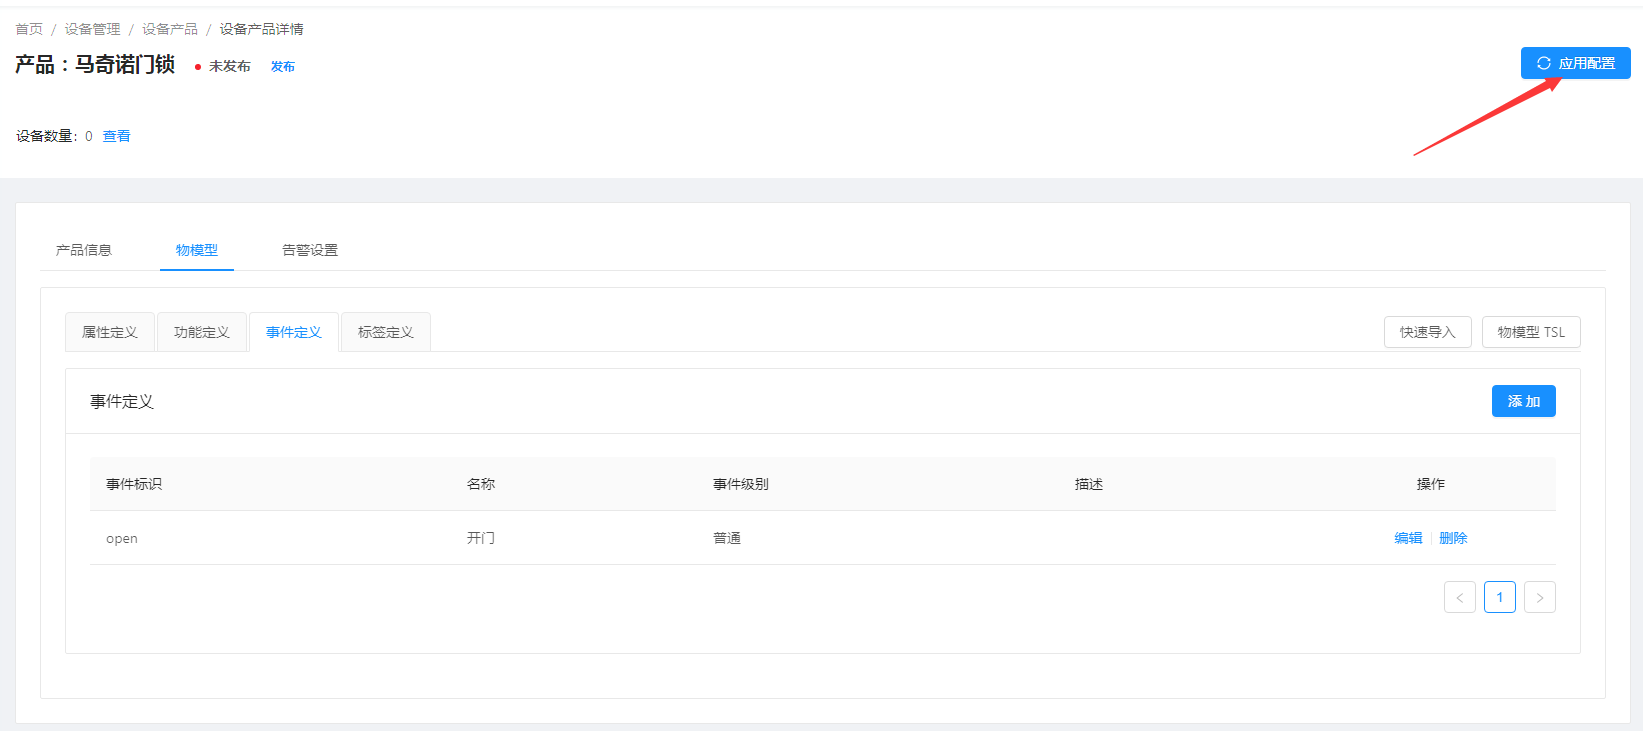Click the 应用配置 refresh icon button
This screenshot has height=731, width=1643.
coord(1575,63)
